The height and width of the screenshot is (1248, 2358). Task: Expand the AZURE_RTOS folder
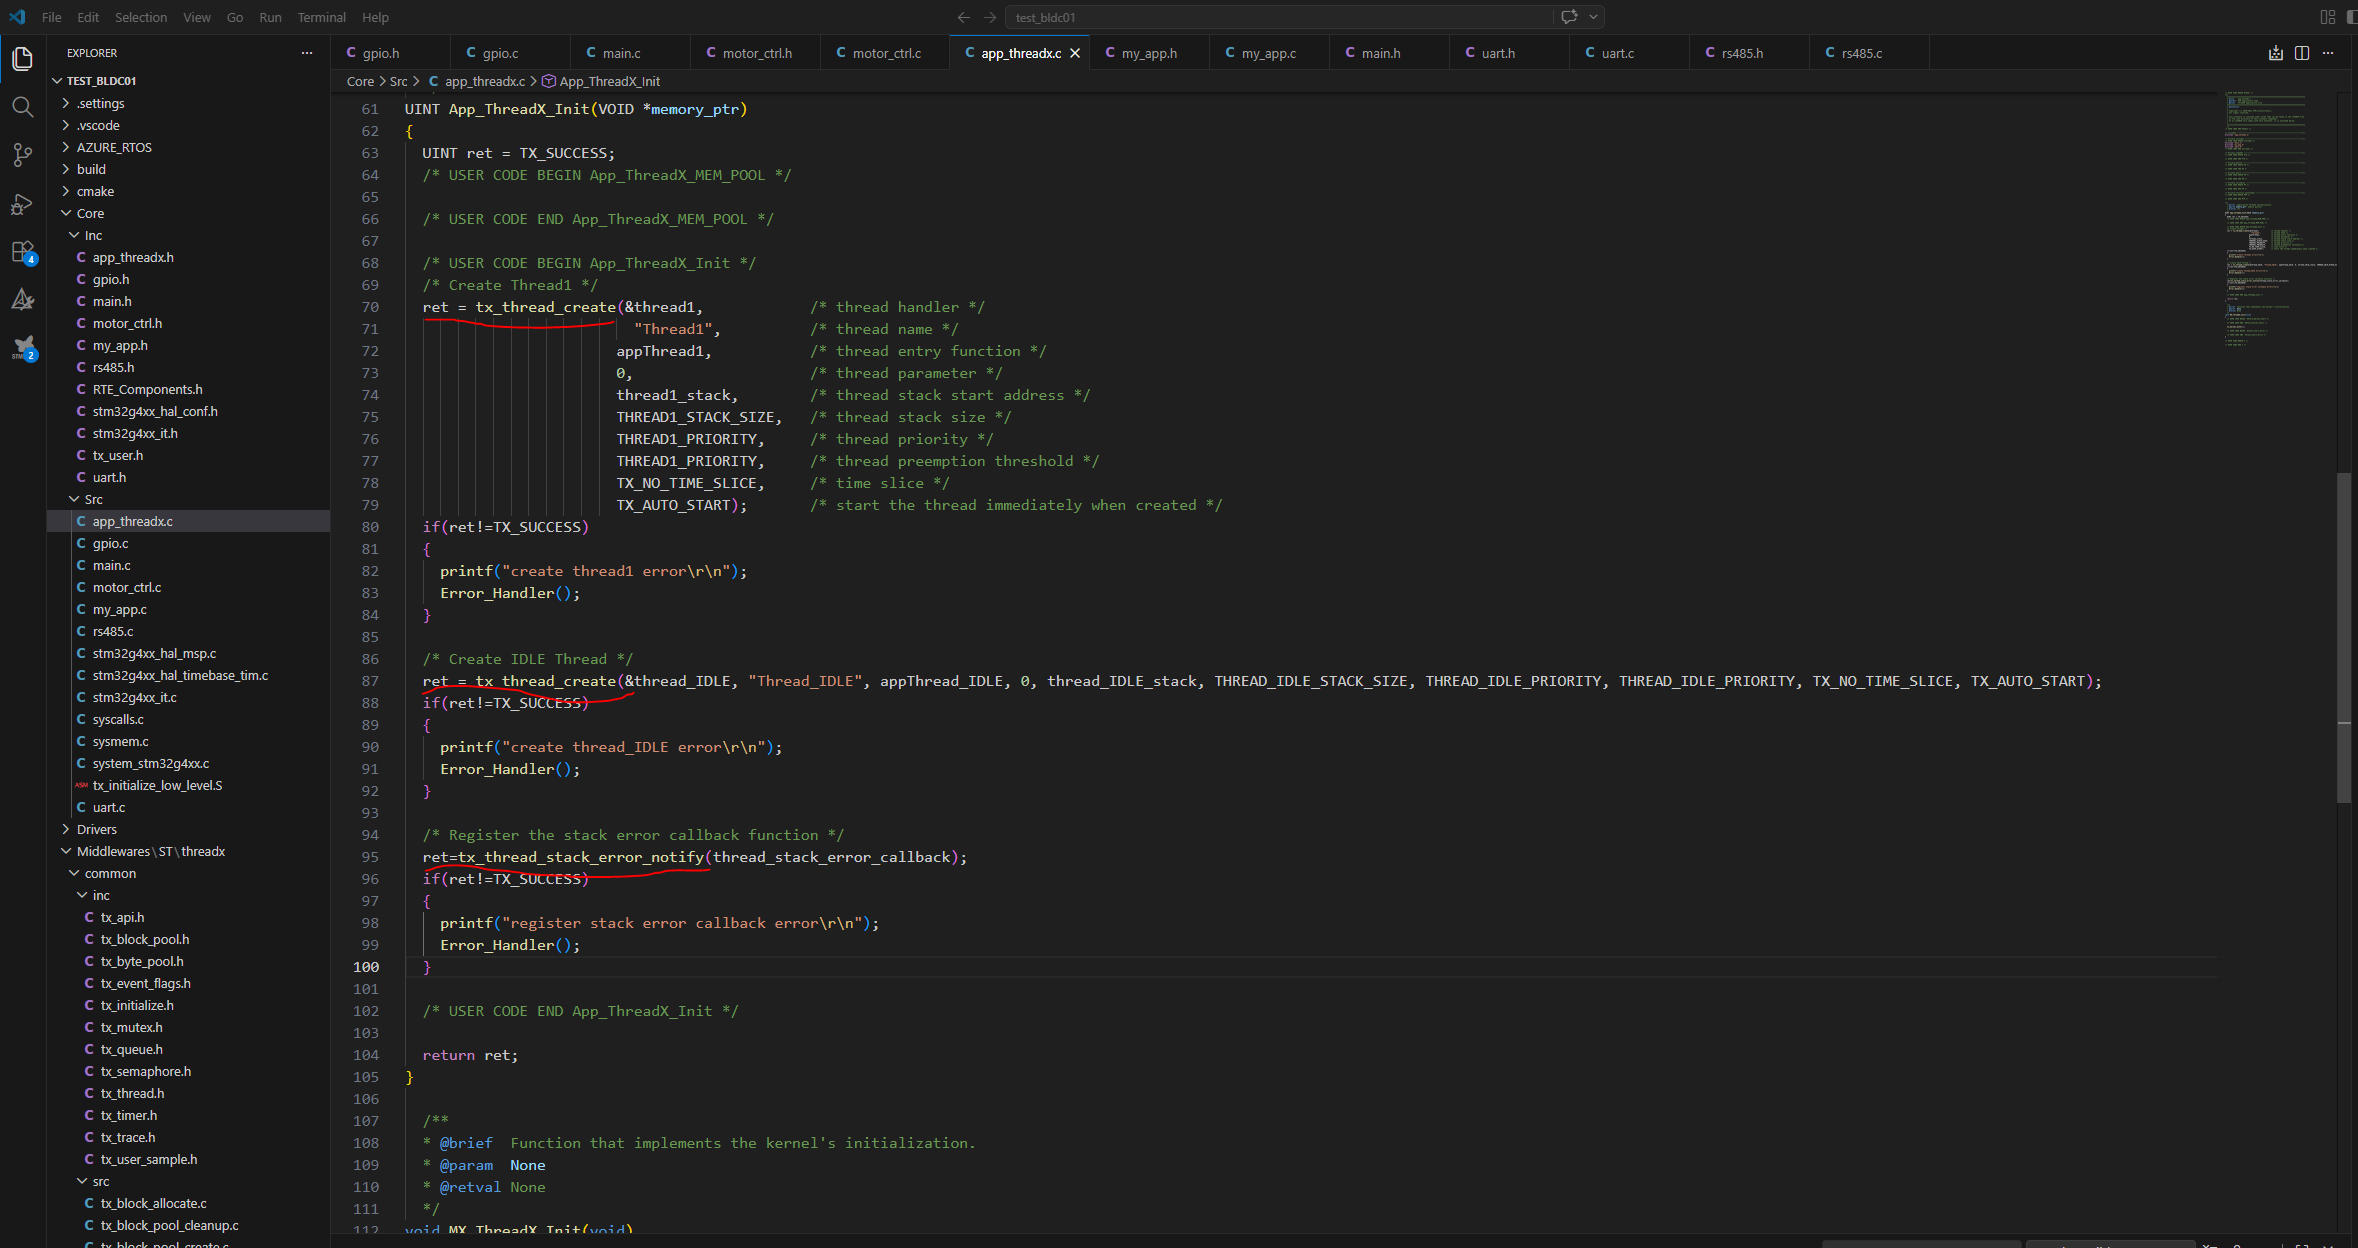click(x=114, y=147)
